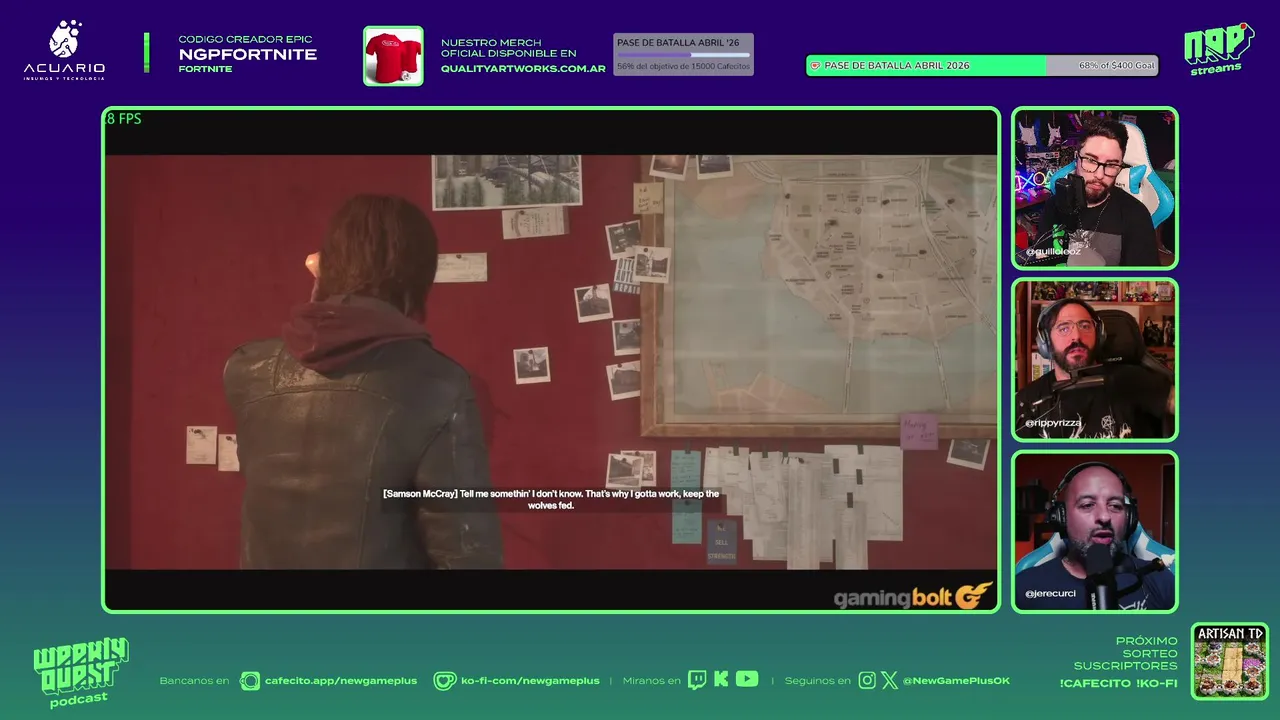The image size is (1280, 720).
Task: Click the Cafecitos goal progress bar
Action: 683,55
